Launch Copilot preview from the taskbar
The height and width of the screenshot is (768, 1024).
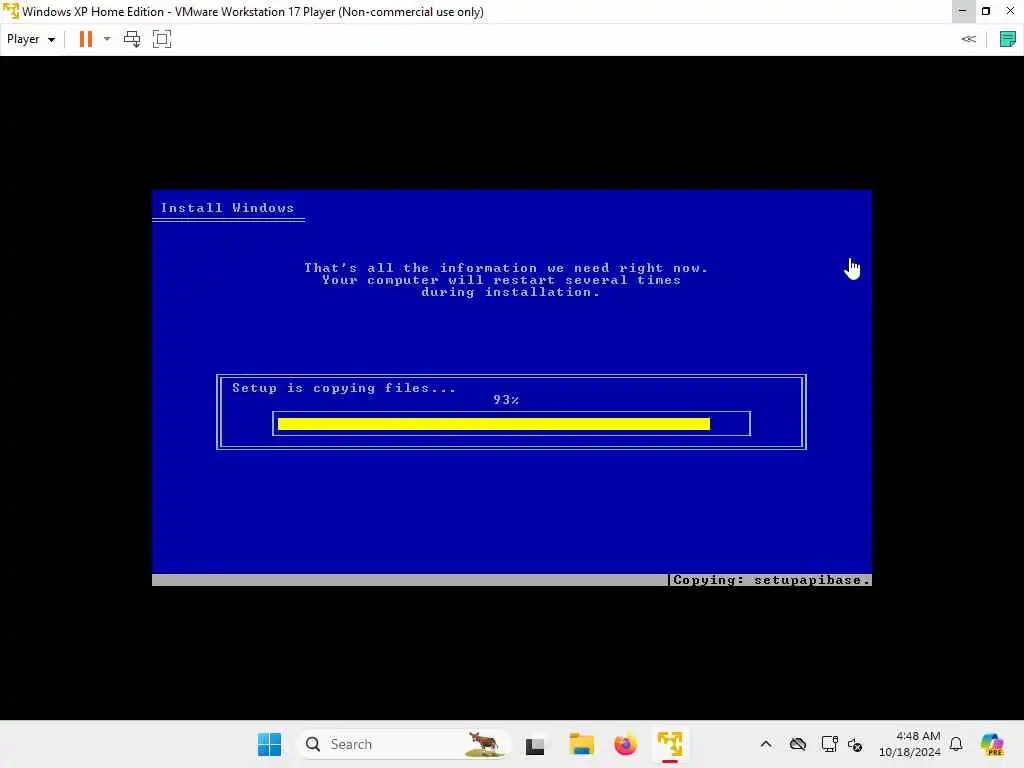point(991,744)
